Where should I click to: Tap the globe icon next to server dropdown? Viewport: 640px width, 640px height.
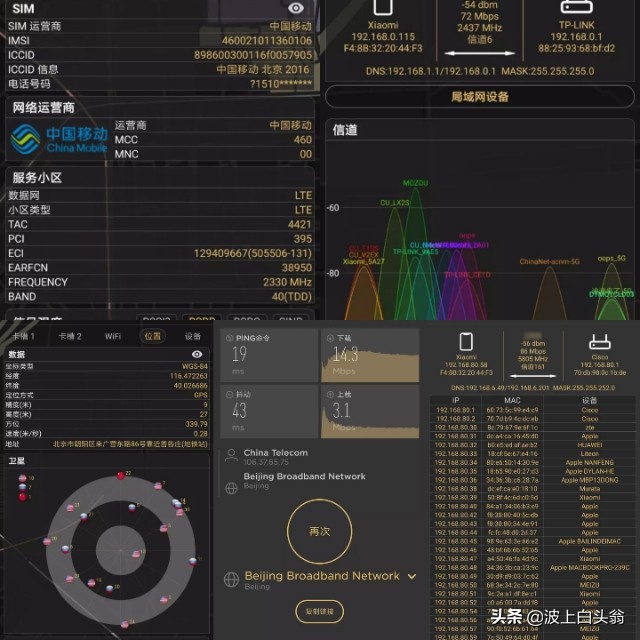(x=231, y=579)
